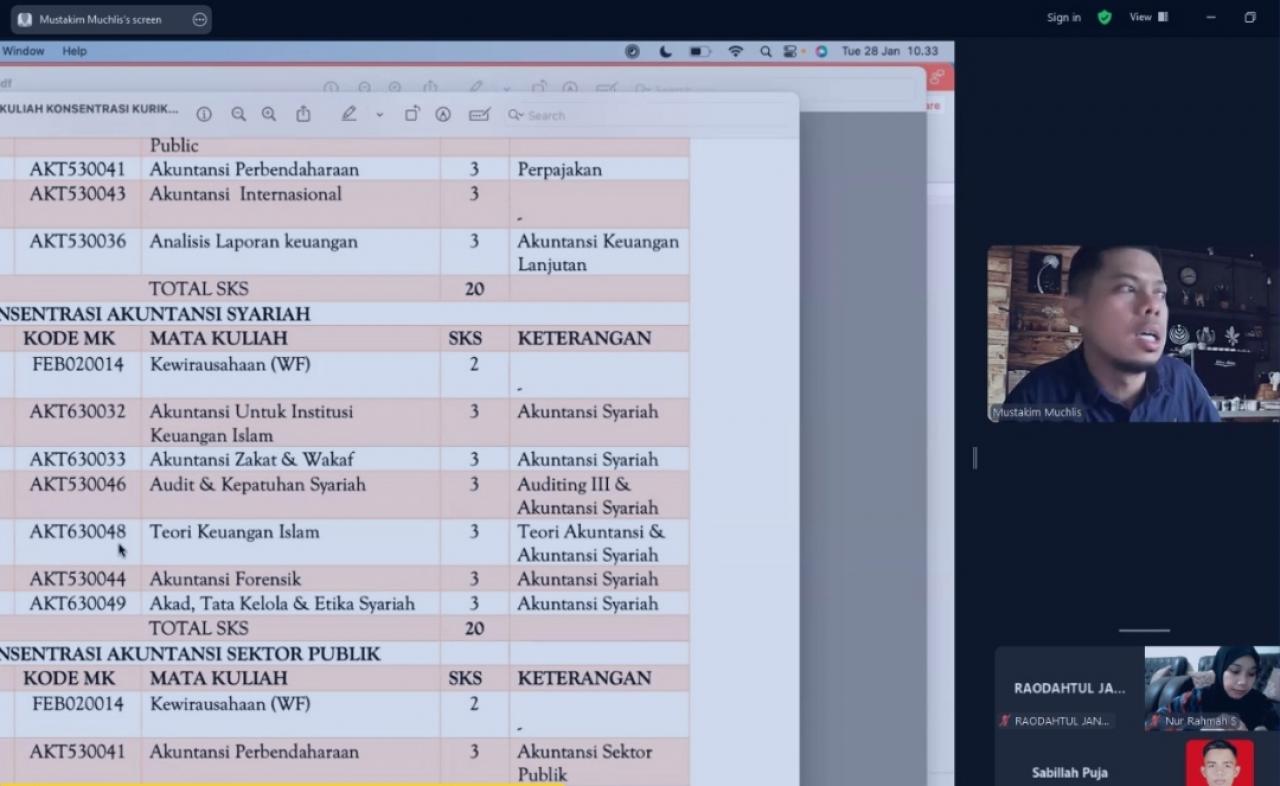Screen dimensions: 1280x786
Task: Open macOS Control Center toggles
Action: coord(790,51)
